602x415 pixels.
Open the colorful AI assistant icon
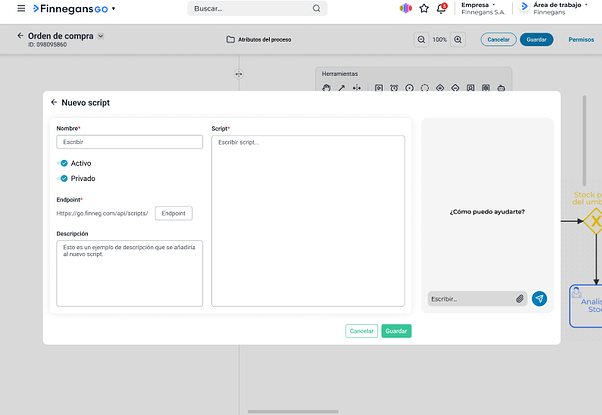click(405, 8)
